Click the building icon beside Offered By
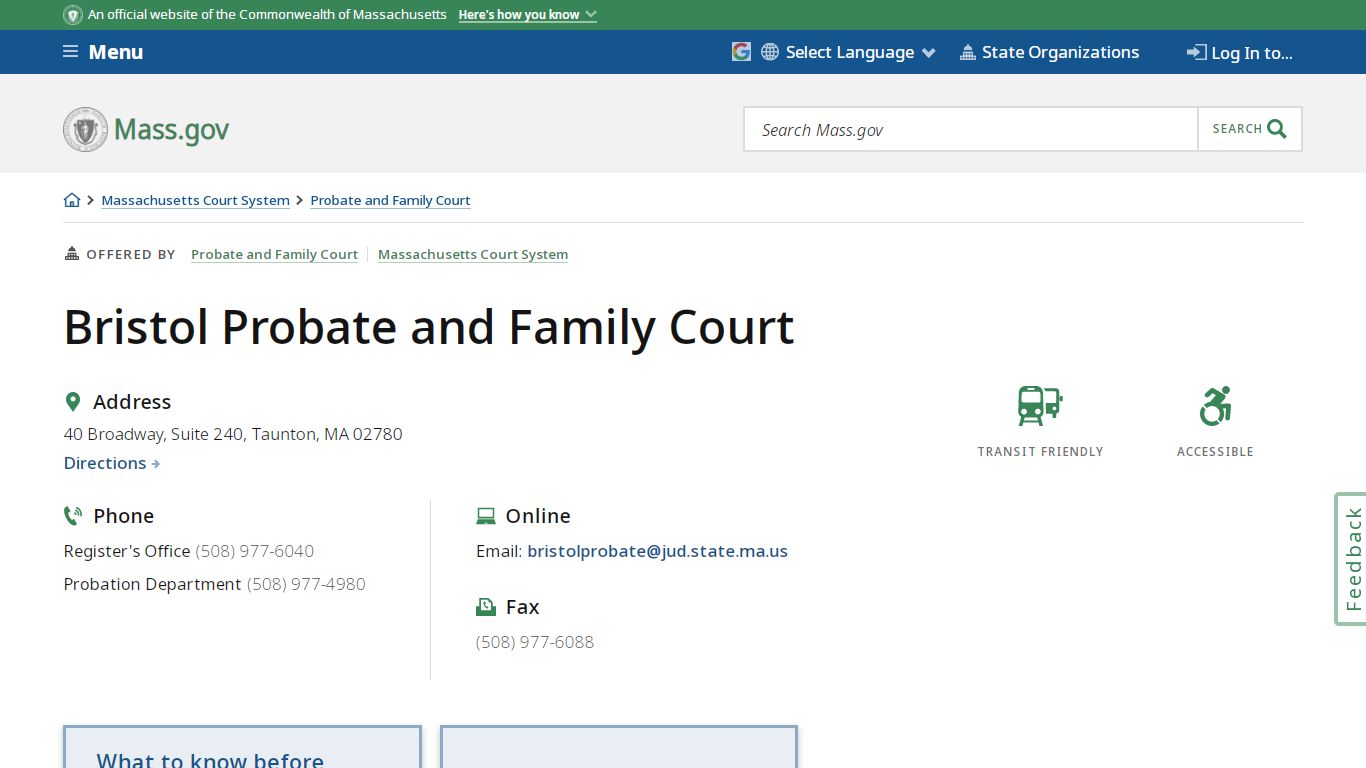The width and height of the screenshot is (1366, 768). (72, 254)
